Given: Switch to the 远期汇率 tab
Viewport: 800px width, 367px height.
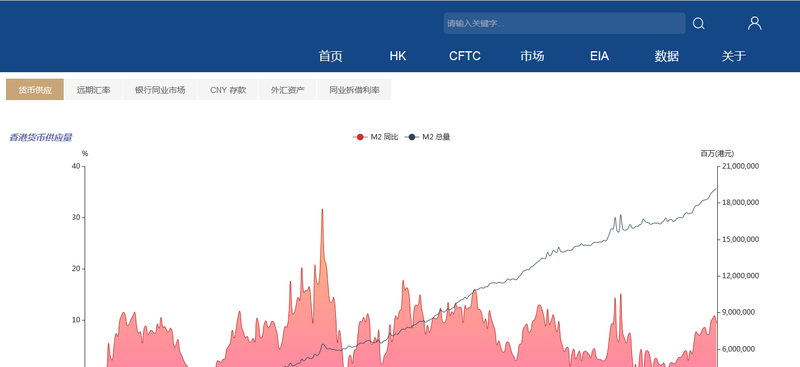Looking at the screenshot, I should (x=93, y=90).
